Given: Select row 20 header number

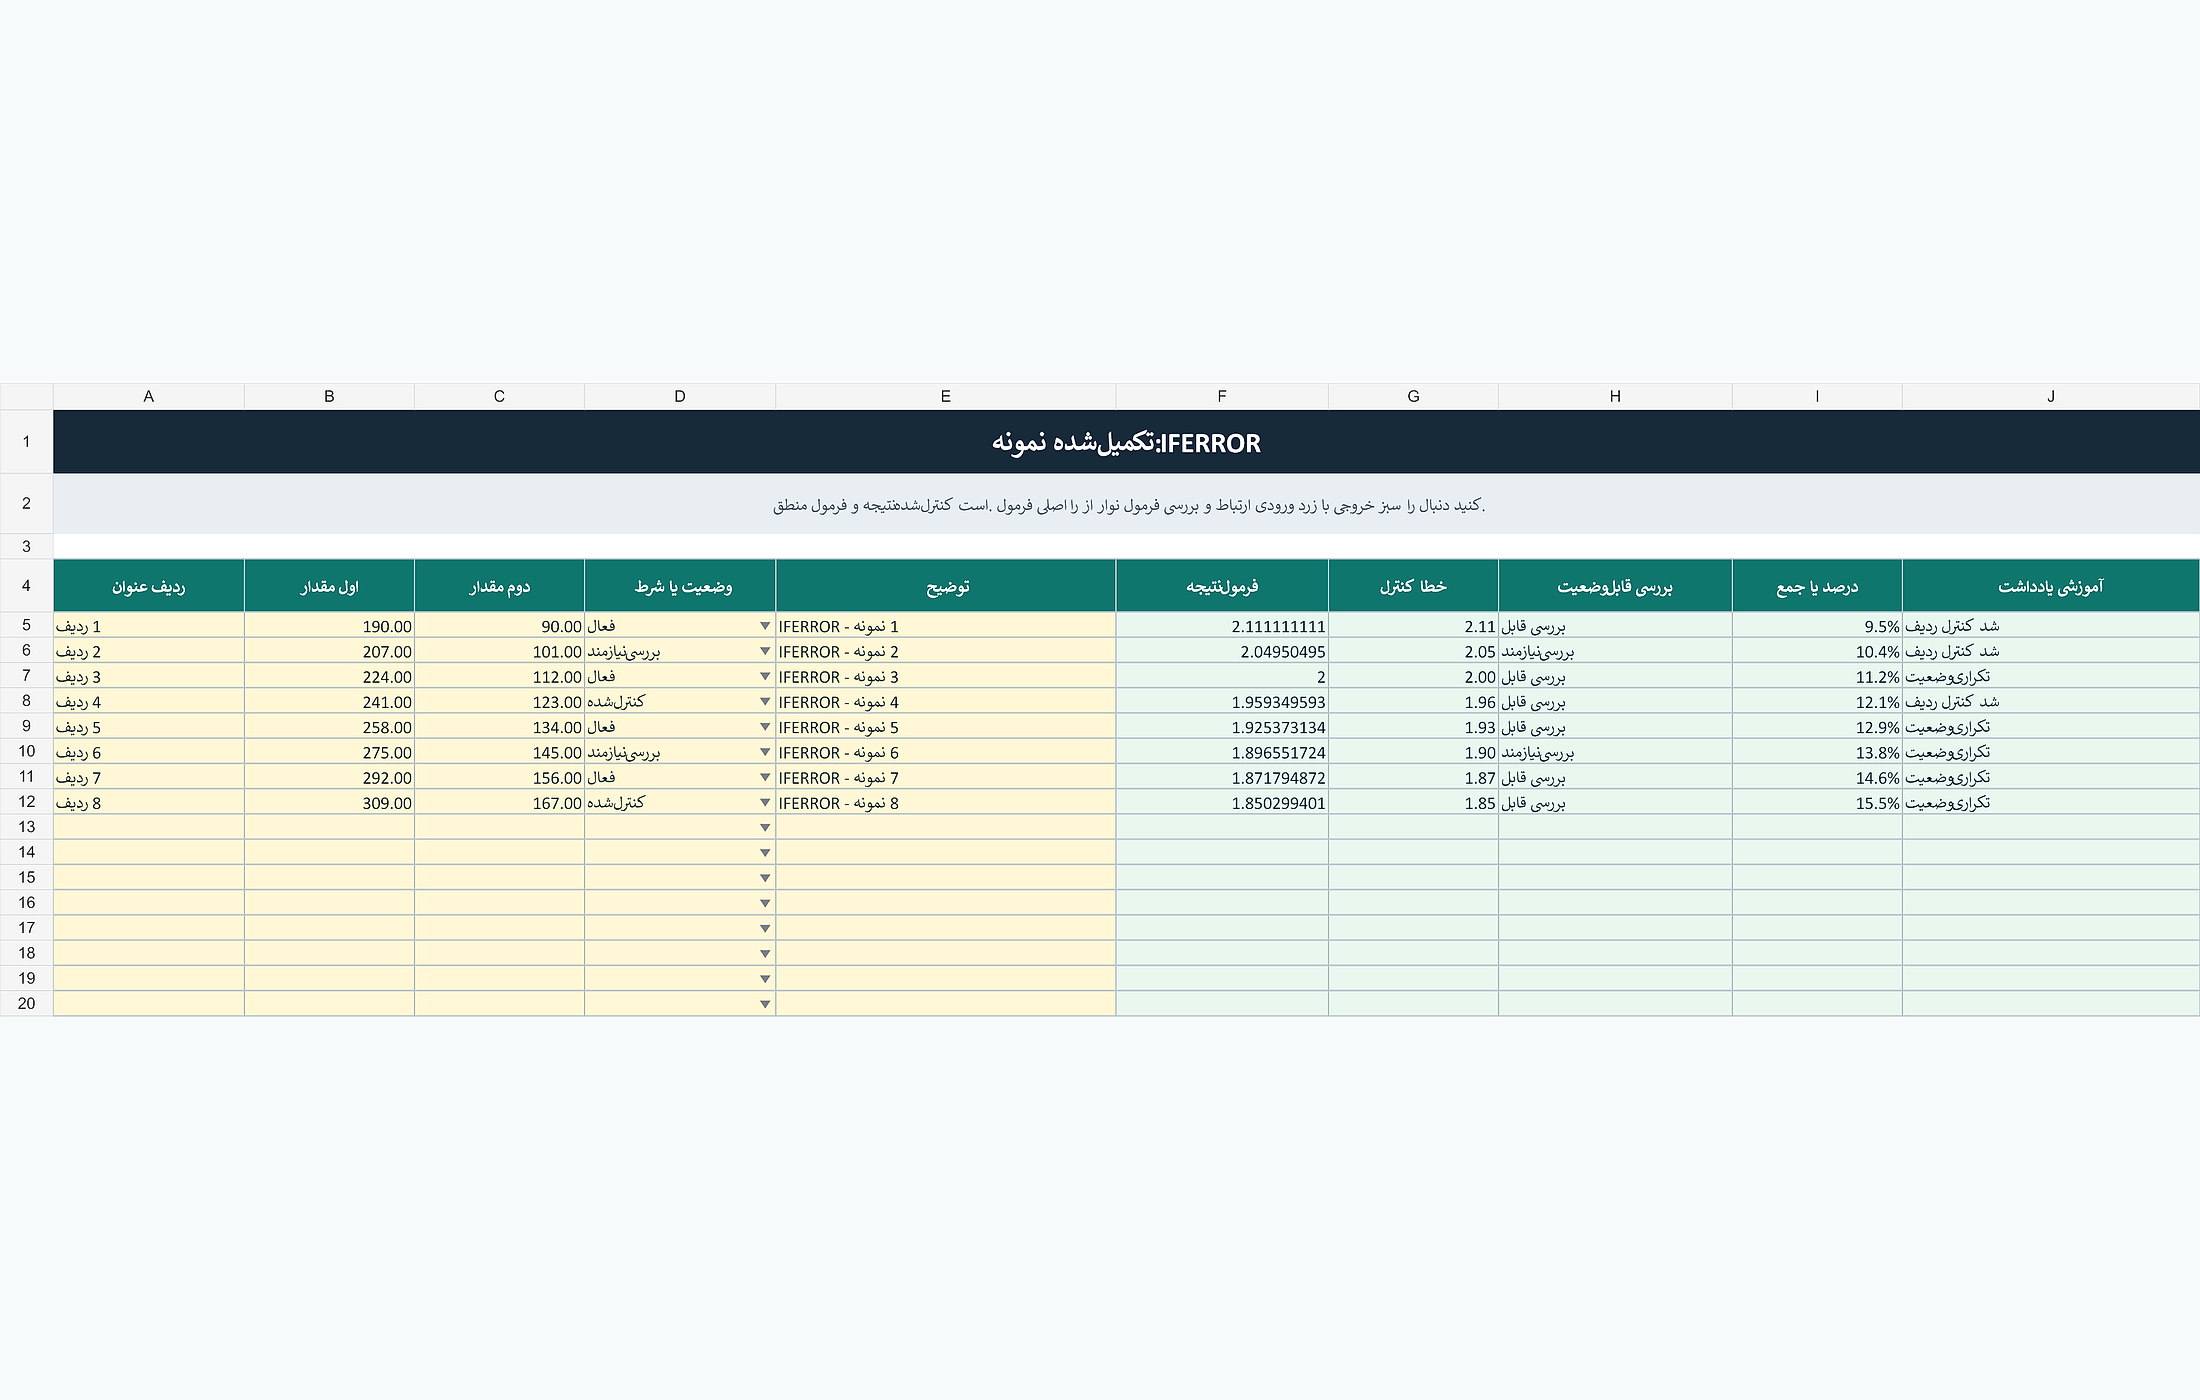Looking at the screenshot, I should pyautogui.click(x=26, y=1003).
